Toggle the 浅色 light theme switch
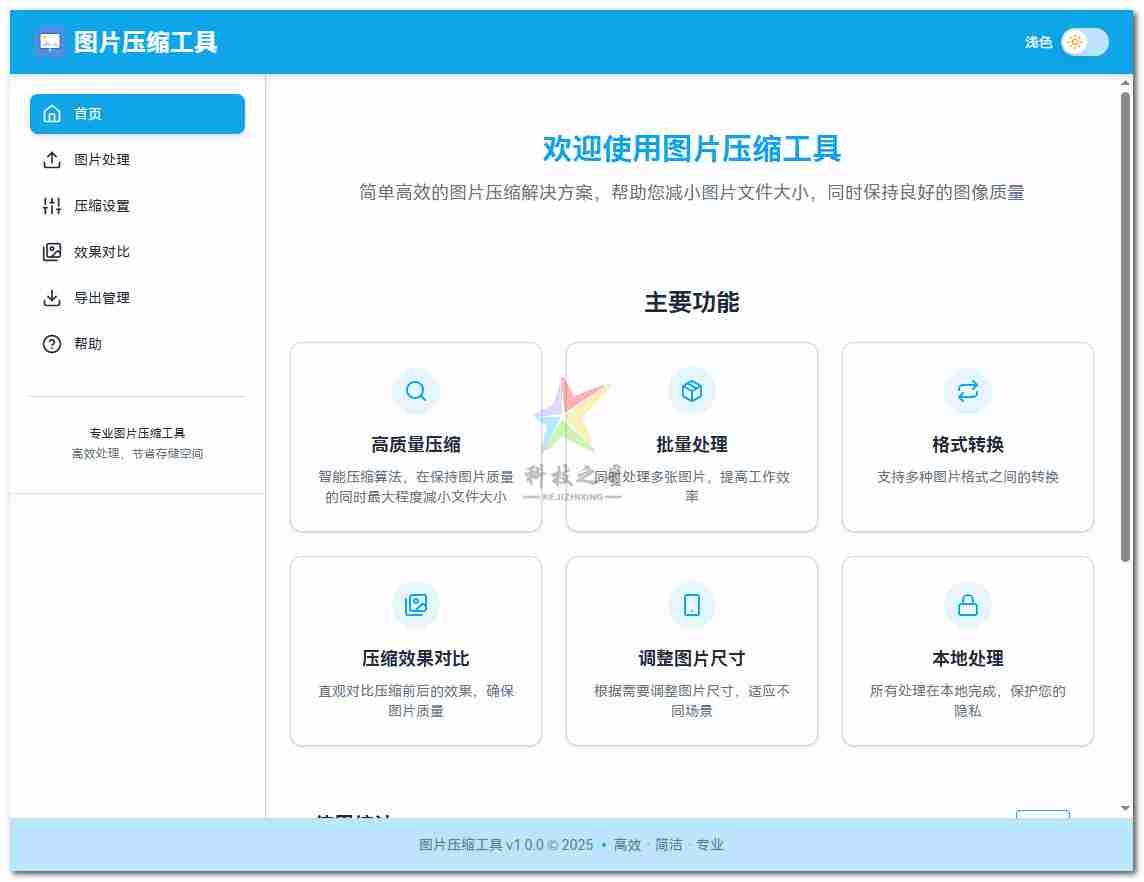The image size is (1144, 882). (x=1086, y=42)
